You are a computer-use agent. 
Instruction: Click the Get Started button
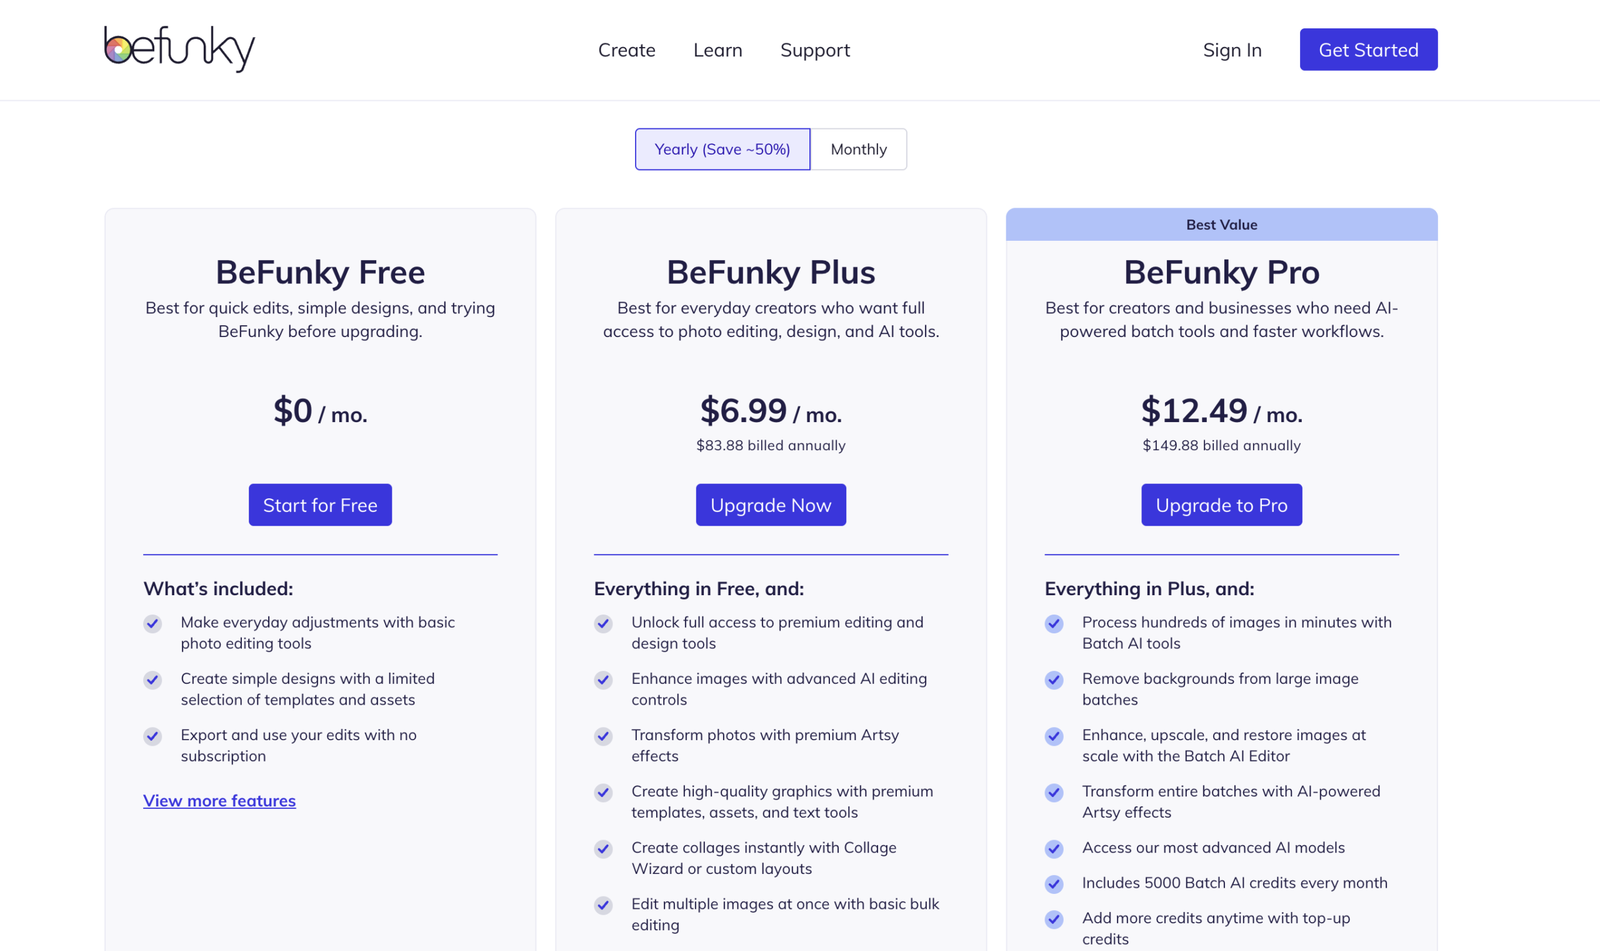click(x=1368, y=49)
